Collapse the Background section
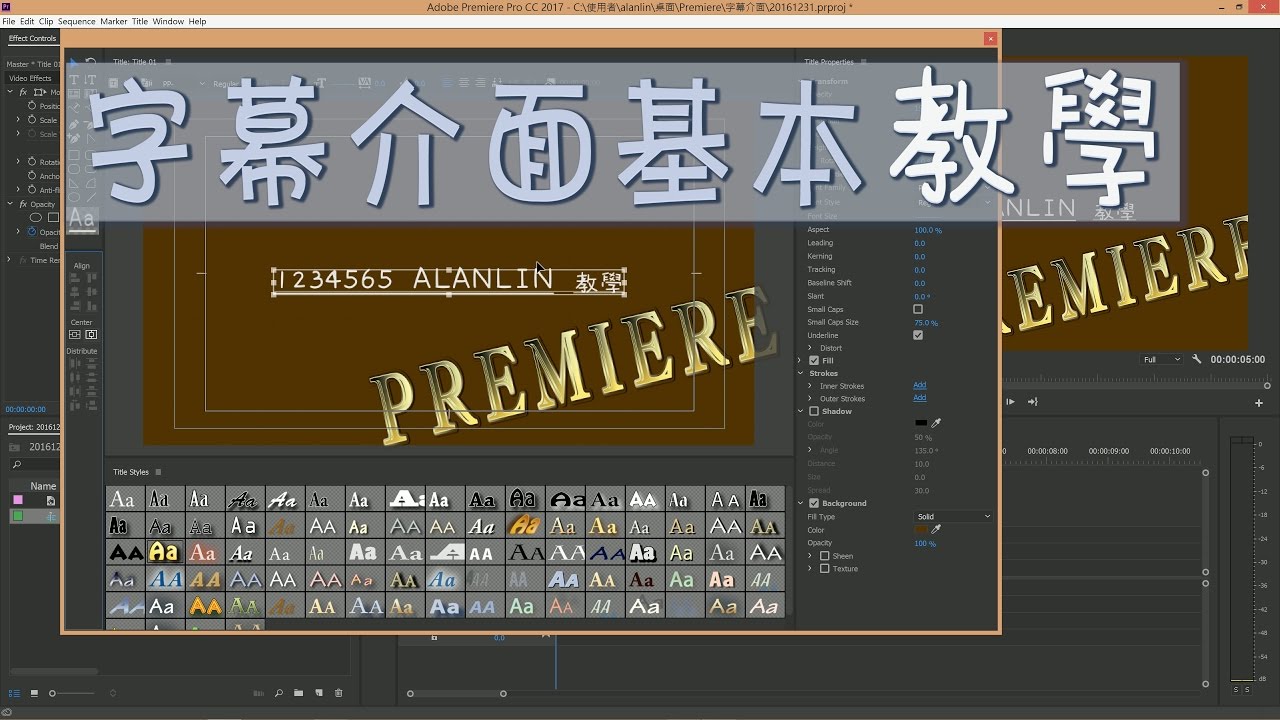Image resolution: width=1280 pixels, height=720 pixels. coord(801,503)
